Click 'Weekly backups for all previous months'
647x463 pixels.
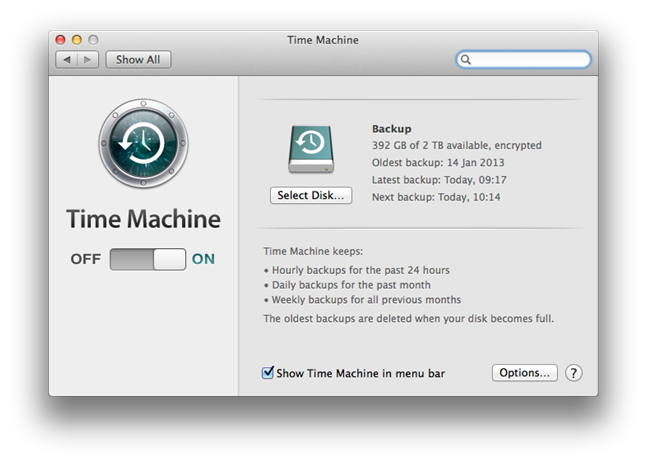click(x=366, y=300)
